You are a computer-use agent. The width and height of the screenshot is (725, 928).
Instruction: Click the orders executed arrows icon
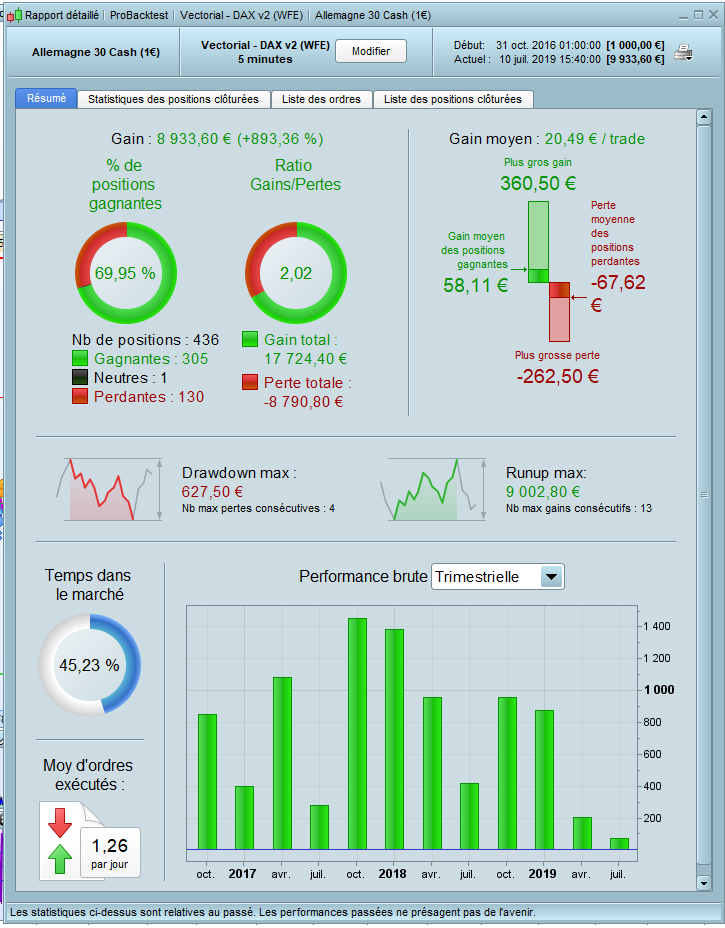(x=60, y=840)
